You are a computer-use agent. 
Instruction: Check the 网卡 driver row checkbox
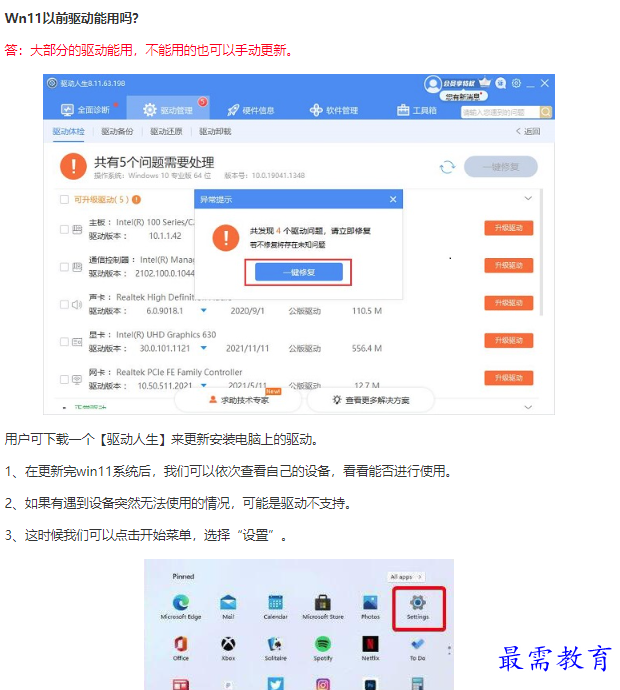(64, 379)
